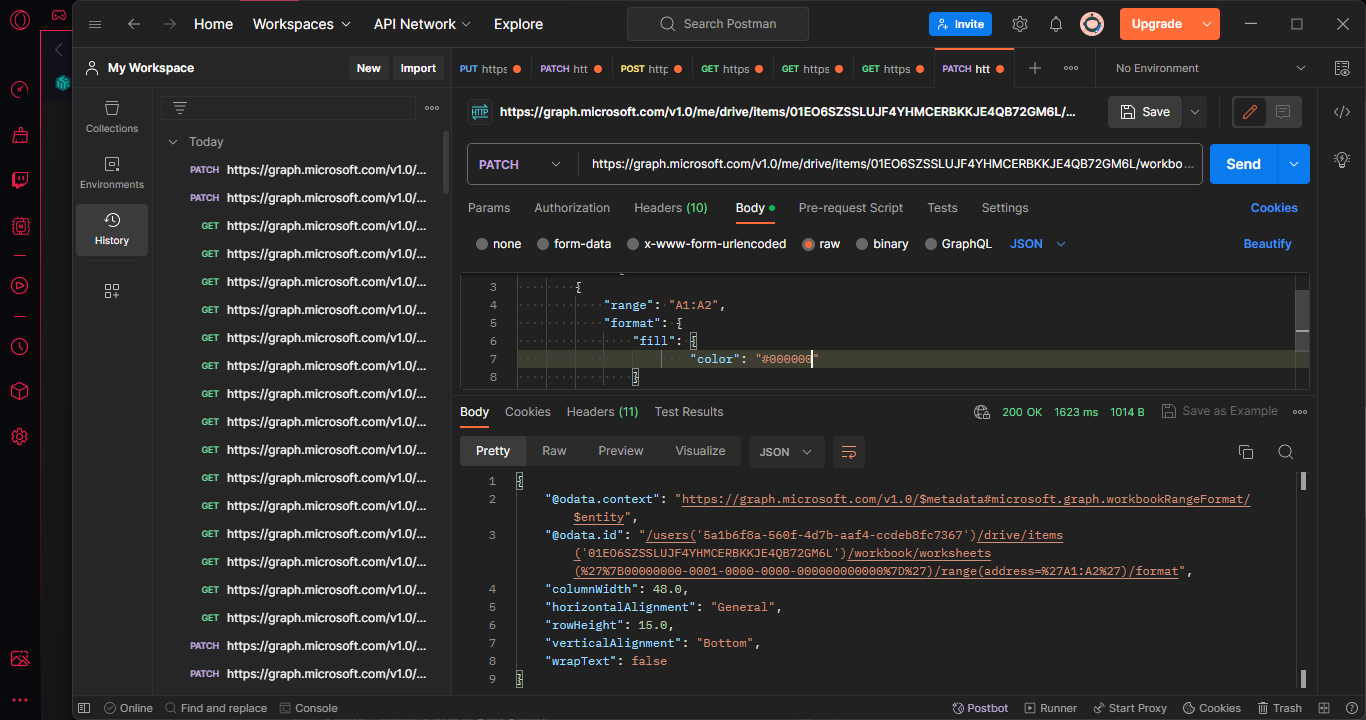1366x720 pixels.
Task: Go back with the left arrow
Action: click(134, 24)
